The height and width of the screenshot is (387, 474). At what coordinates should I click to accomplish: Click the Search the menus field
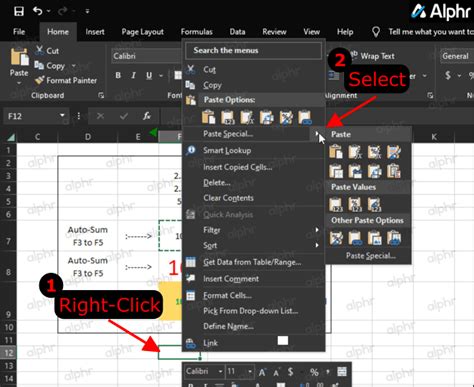pyautogui.click(x=253, y=50)
